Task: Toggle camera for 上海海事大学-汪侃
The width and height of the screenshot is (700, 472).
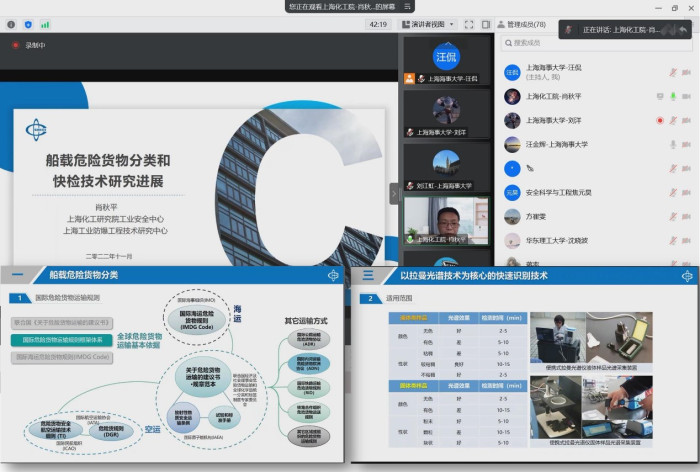Action: click(686, 72)
